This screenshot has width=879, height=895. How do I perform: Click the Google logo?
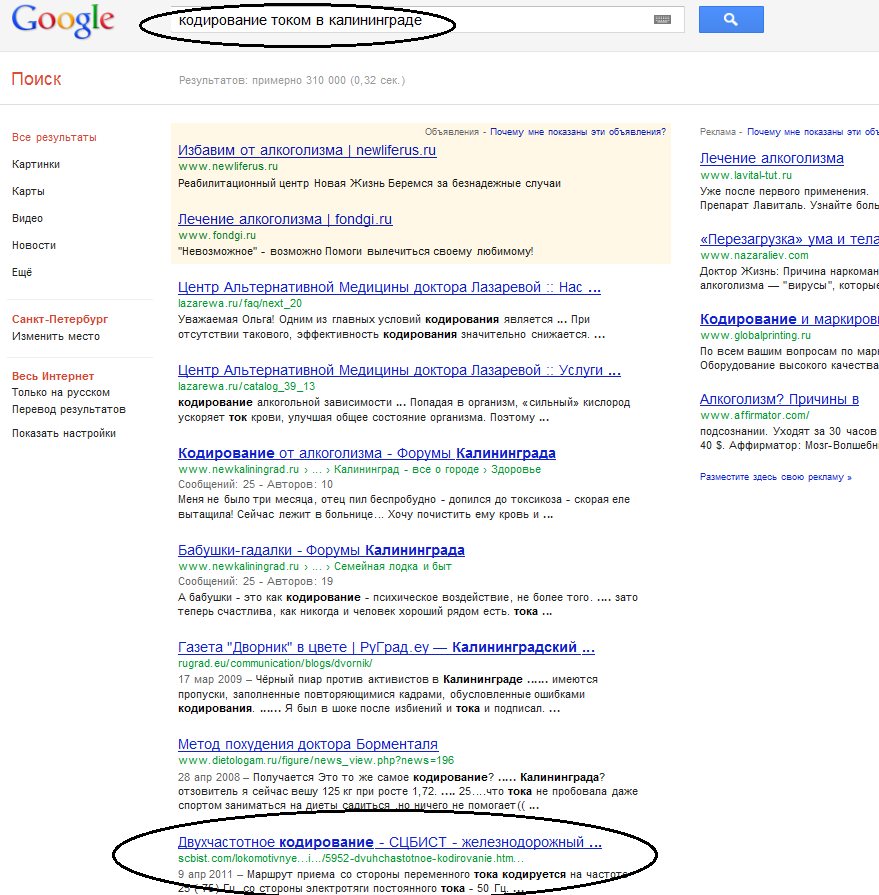(63, 20)
